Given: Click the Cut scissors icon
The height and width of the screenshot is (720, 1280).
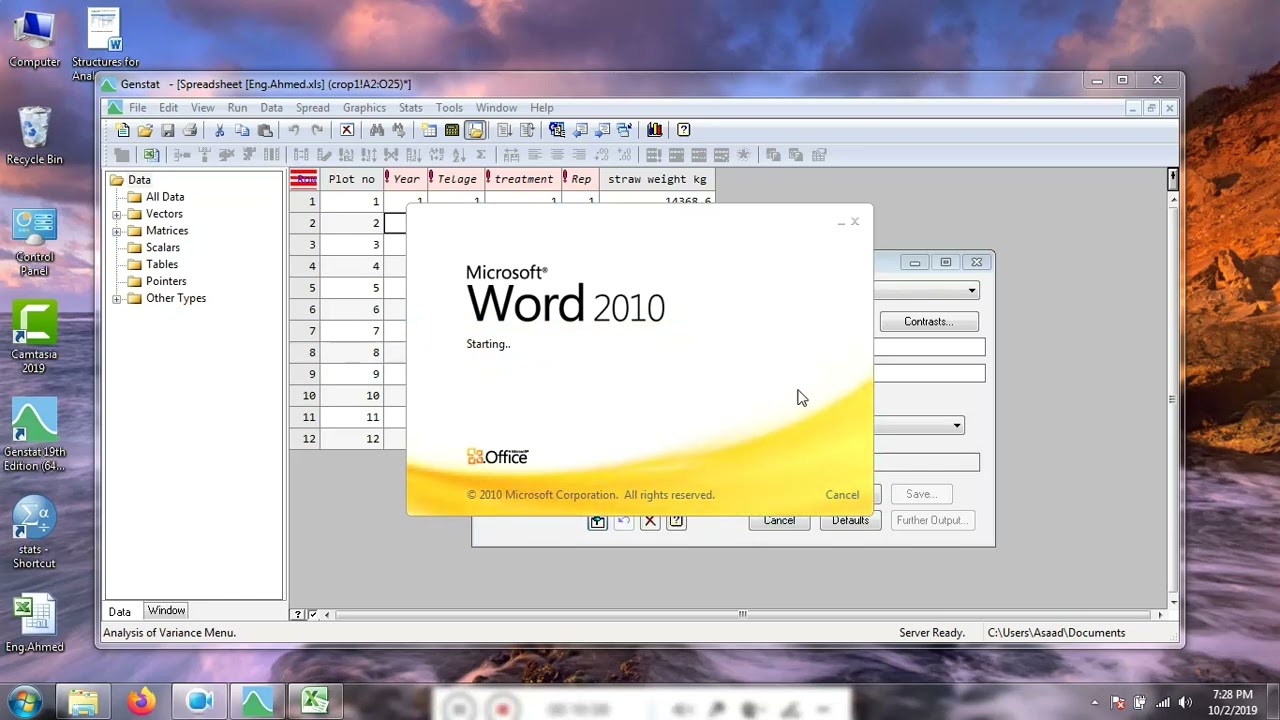Looking at the screenshot, I should click(219, 130).
